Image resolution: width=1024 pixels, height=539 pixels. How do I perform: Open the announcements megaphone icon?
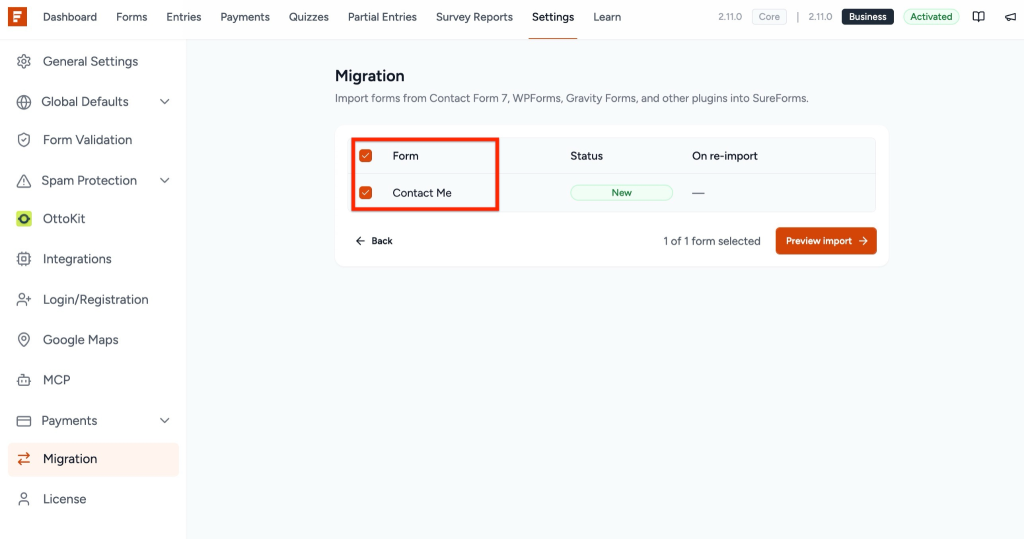pyautogui.click(x=1010, y=16)
